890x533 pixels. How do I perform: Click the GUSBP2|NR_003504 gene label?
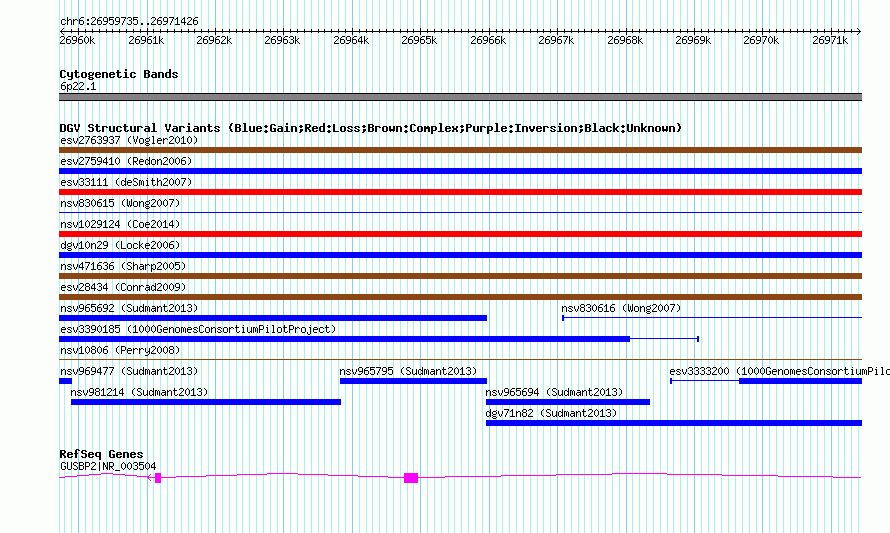pos(108,466)
